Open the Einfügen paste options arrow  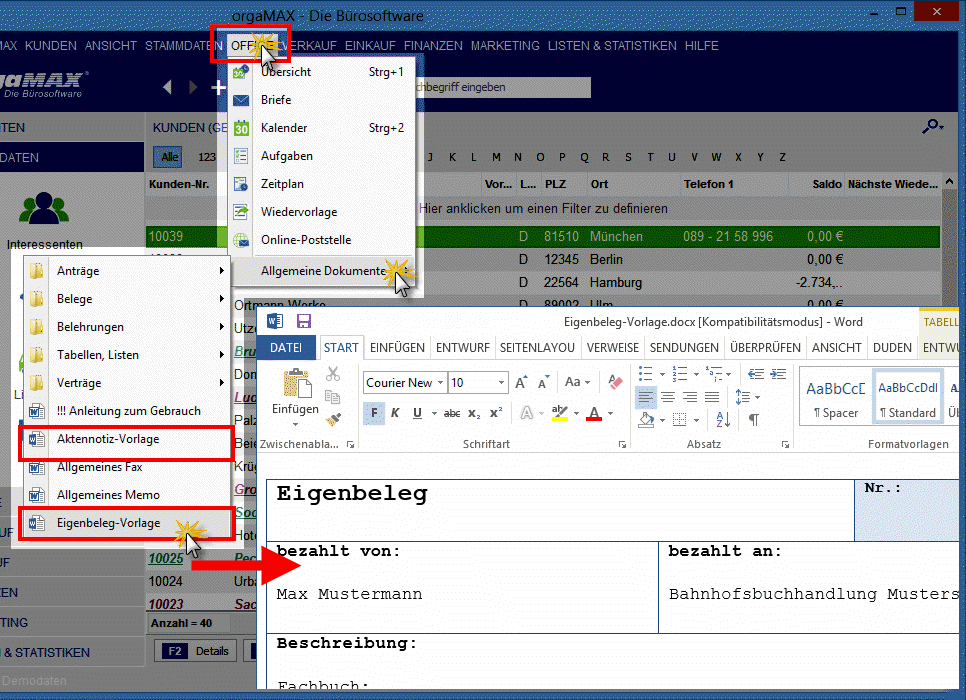(x=295, y=424)
